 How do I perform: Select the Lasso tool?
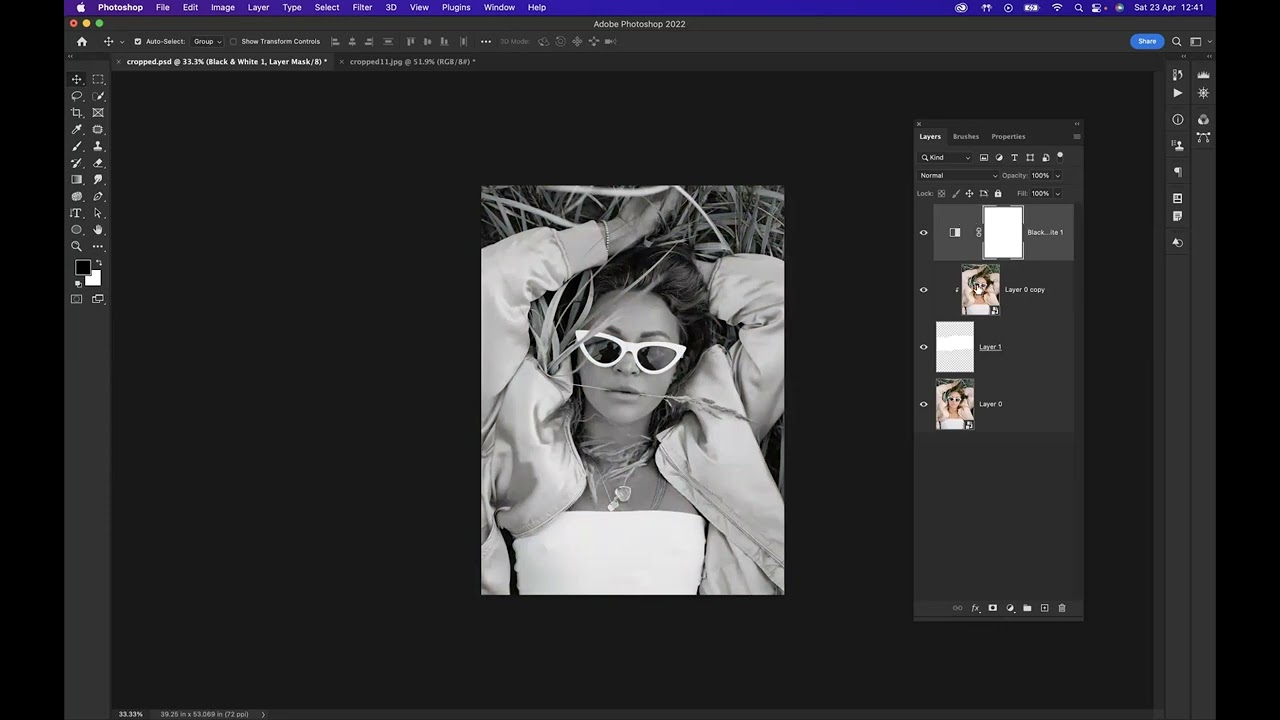pos(77,96)
